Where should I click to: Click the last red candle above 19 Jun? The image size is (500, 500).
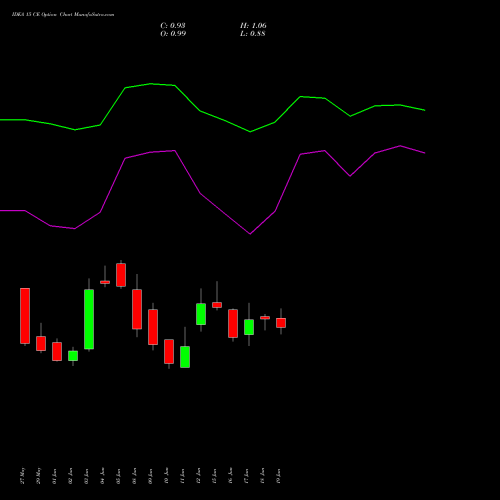point(281,323)
